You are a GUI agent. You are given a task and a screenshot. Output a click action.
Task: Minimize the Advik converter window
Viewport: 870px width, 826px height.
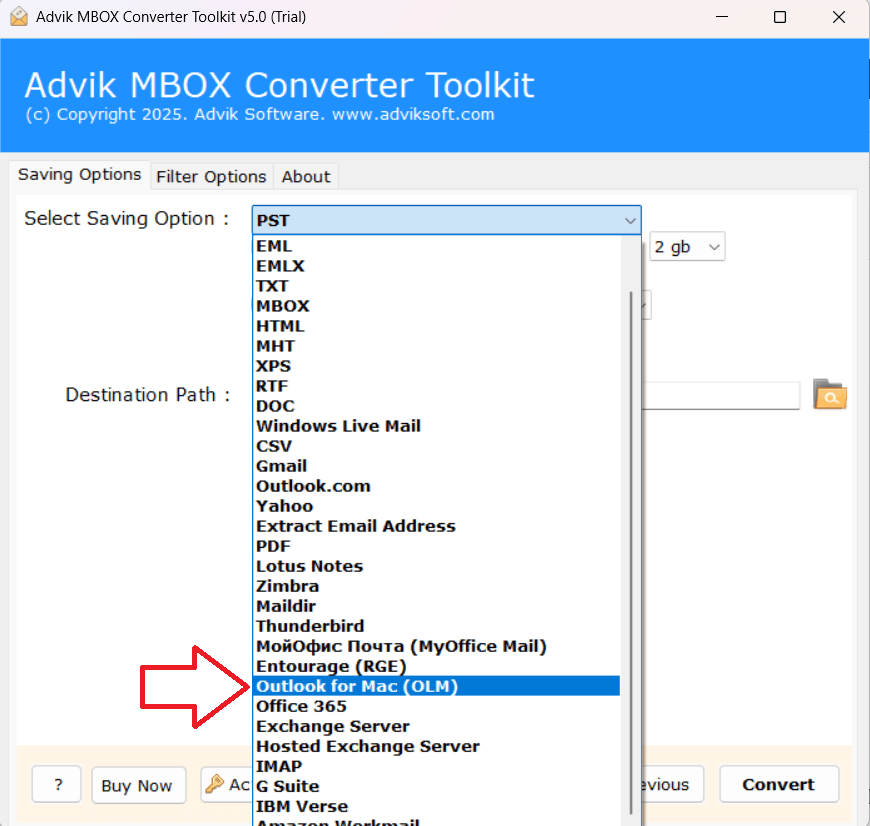click(722, 17)
